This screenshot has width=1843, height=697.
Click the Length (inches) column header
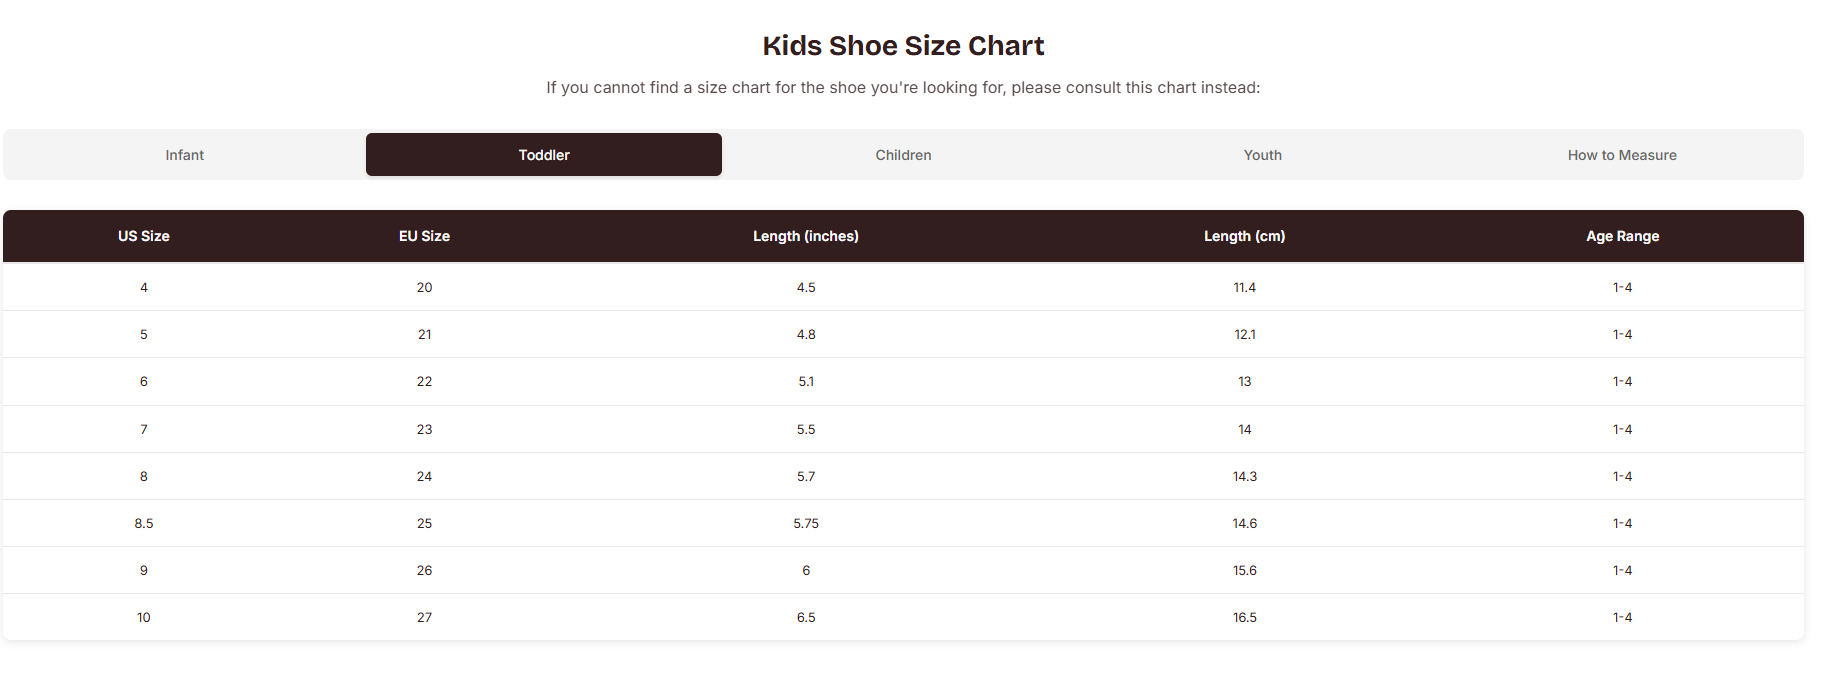pos(806,236)
